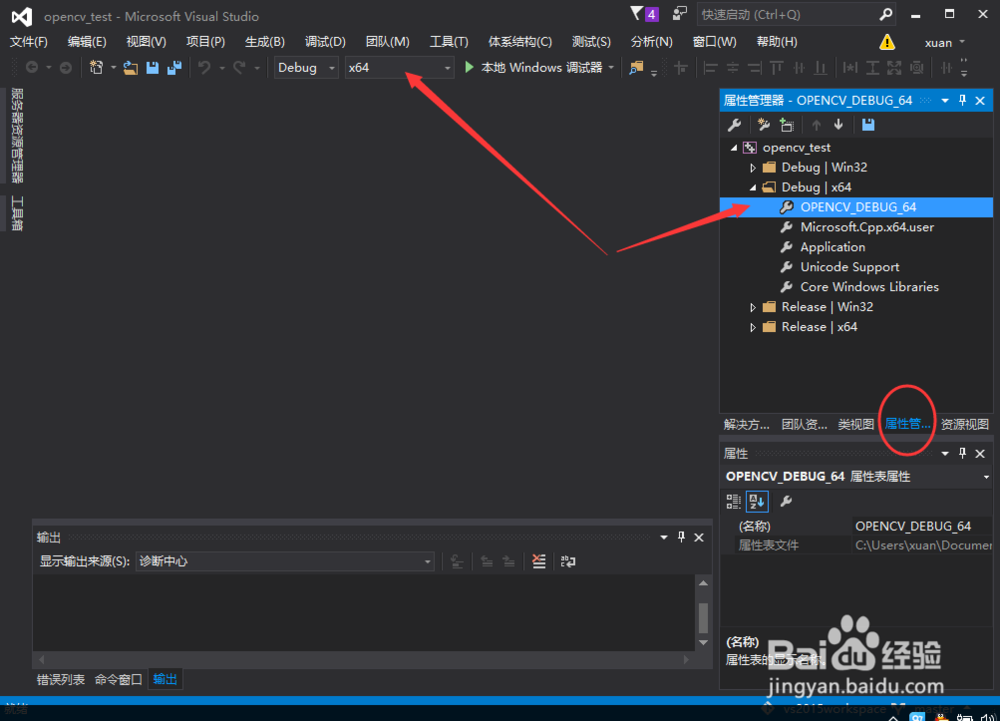The height and width of the screenshot is (721, 1000).
Task: Switch to the 资源视图 tab
Action: coord(965,425)
